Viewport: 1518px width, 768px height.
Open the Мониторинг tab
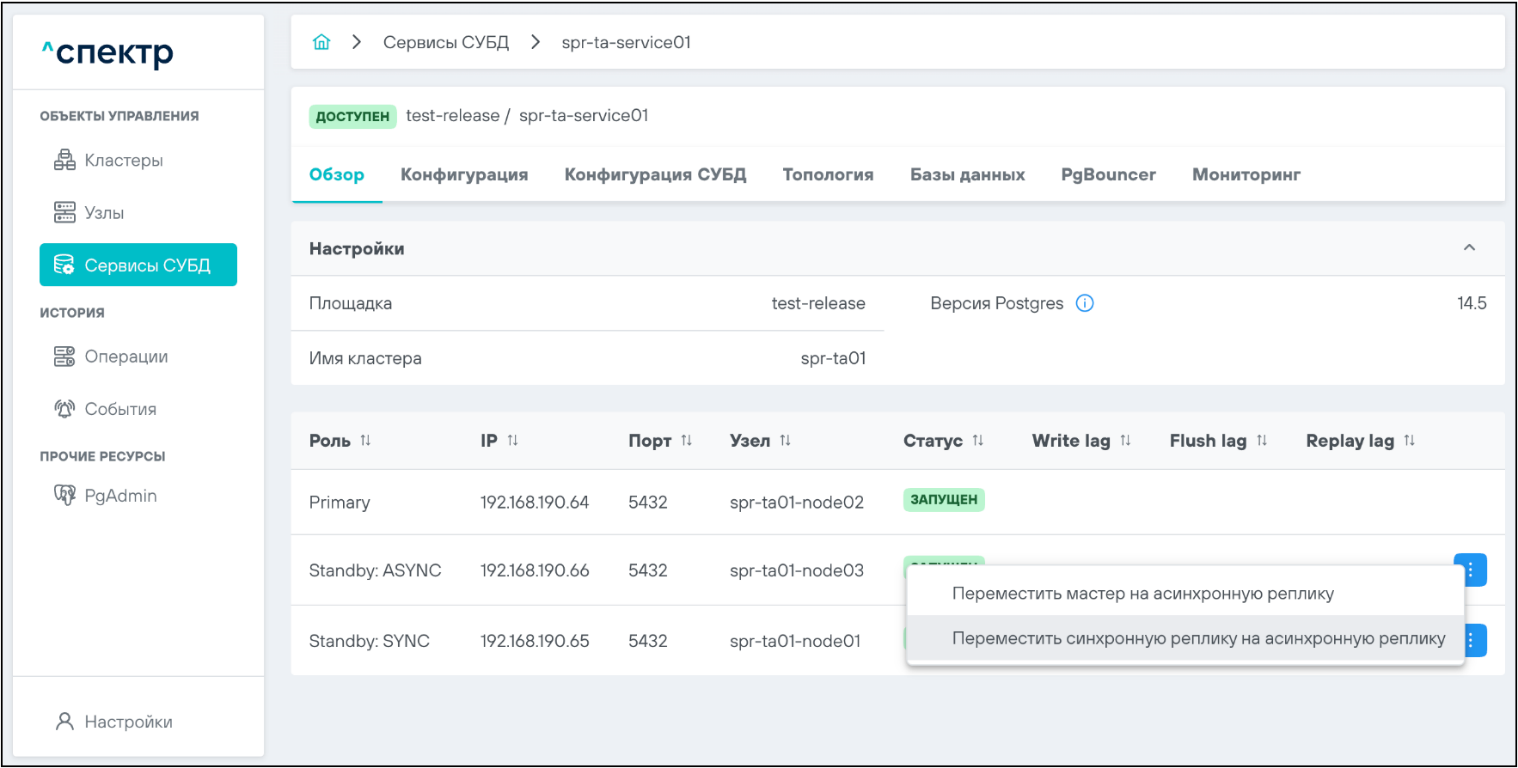click(1246, 175)
